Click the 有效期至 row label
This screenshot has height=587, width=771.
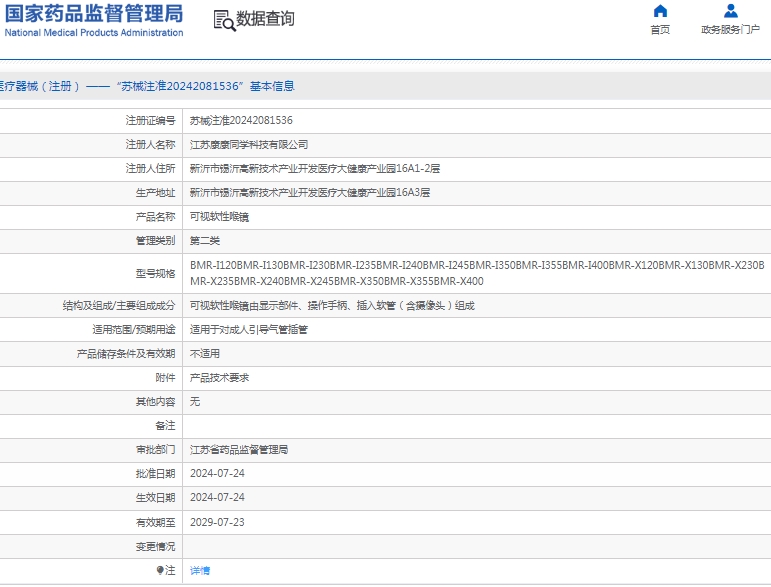point(155,523)
